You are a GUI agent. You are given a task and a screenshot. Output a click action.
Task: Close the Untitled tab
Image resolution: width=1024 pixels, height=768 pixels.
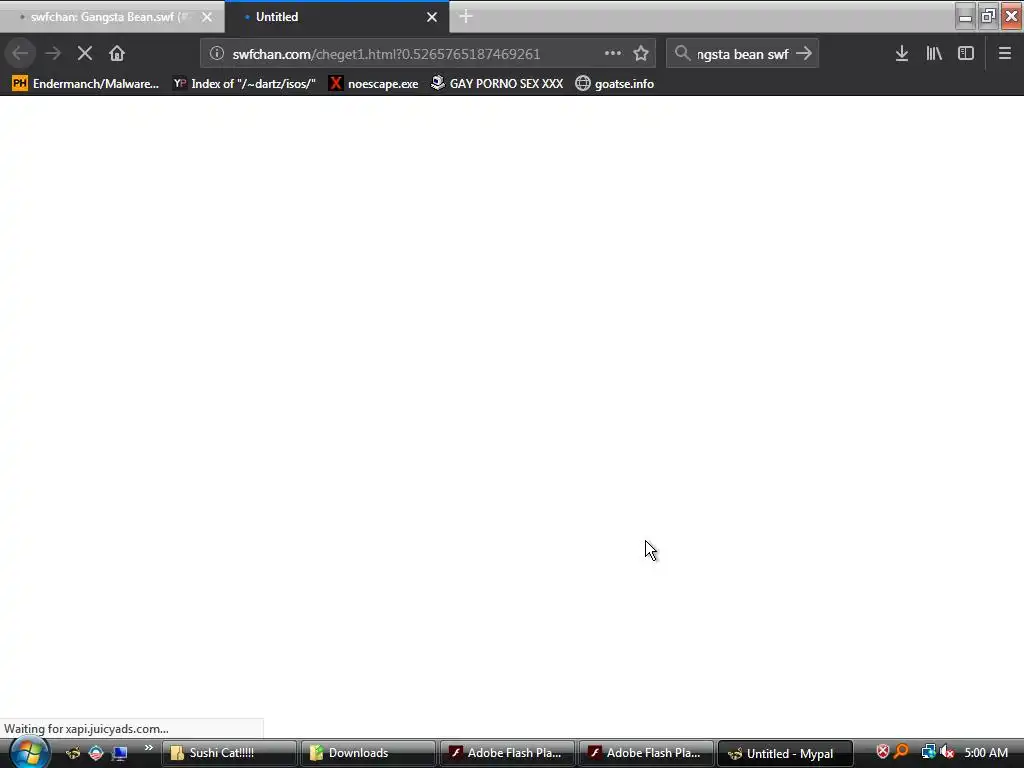point(432,17)
